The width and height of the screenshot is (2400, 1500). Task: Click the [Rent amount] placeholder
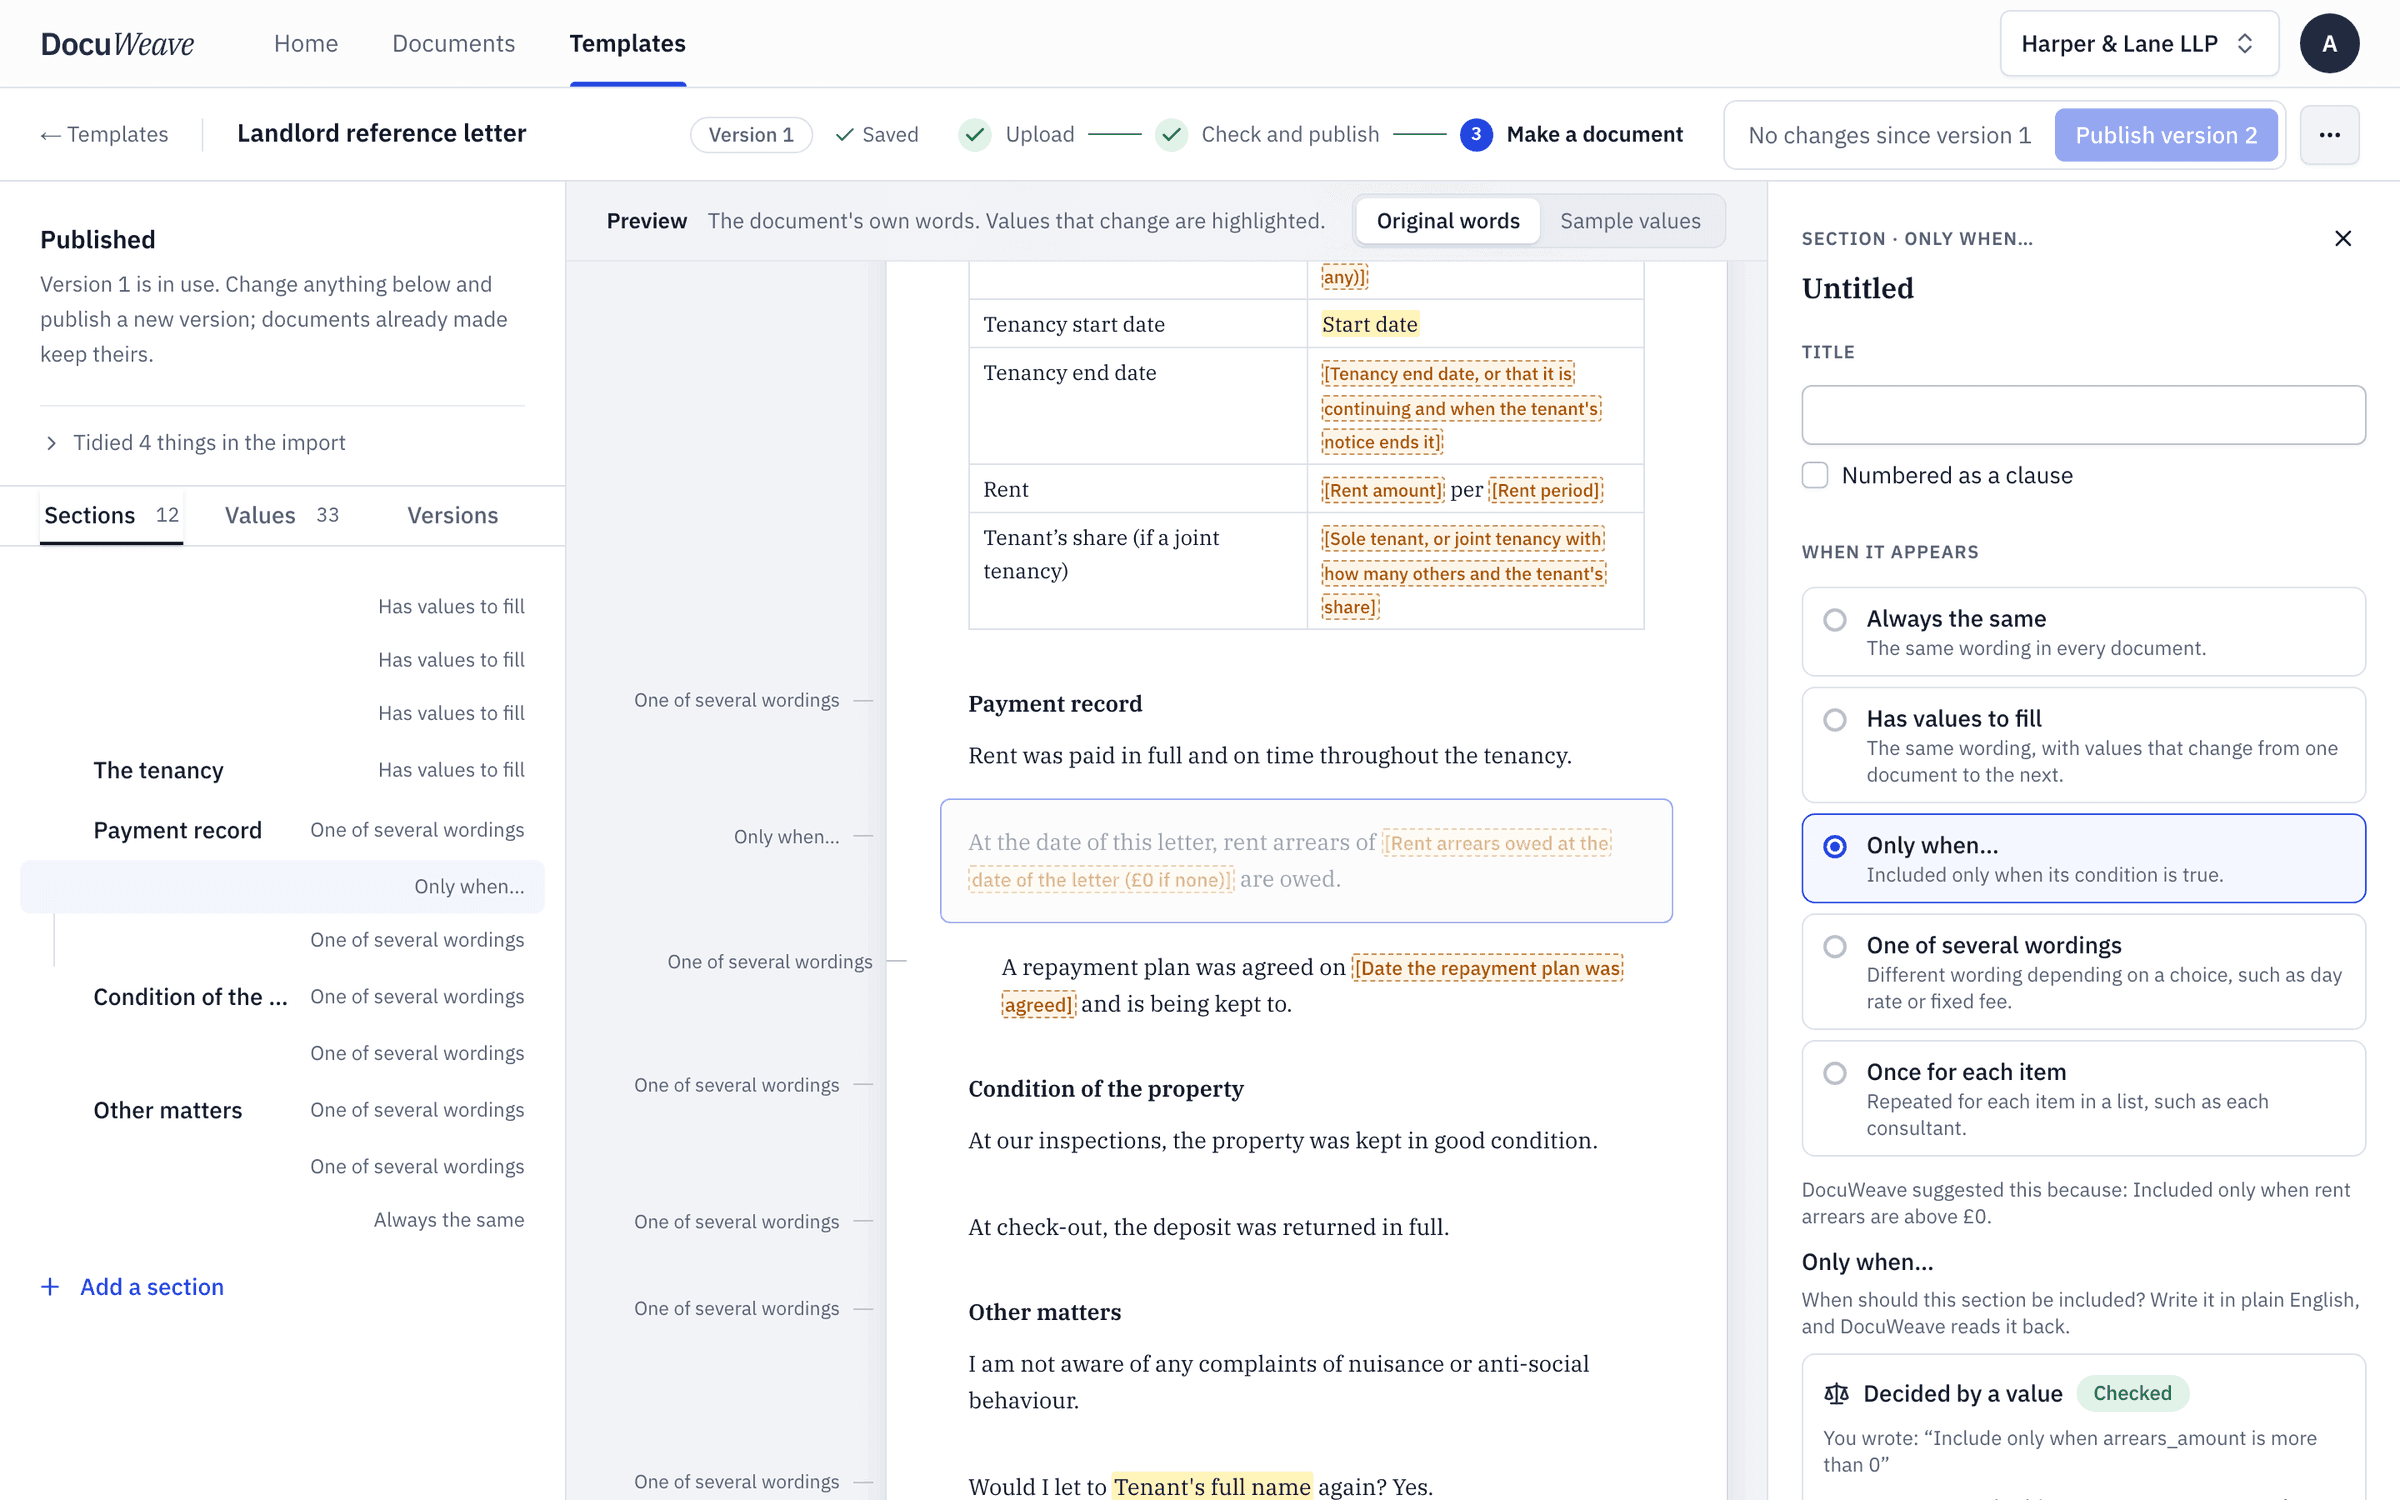[x=1383, y=490]
